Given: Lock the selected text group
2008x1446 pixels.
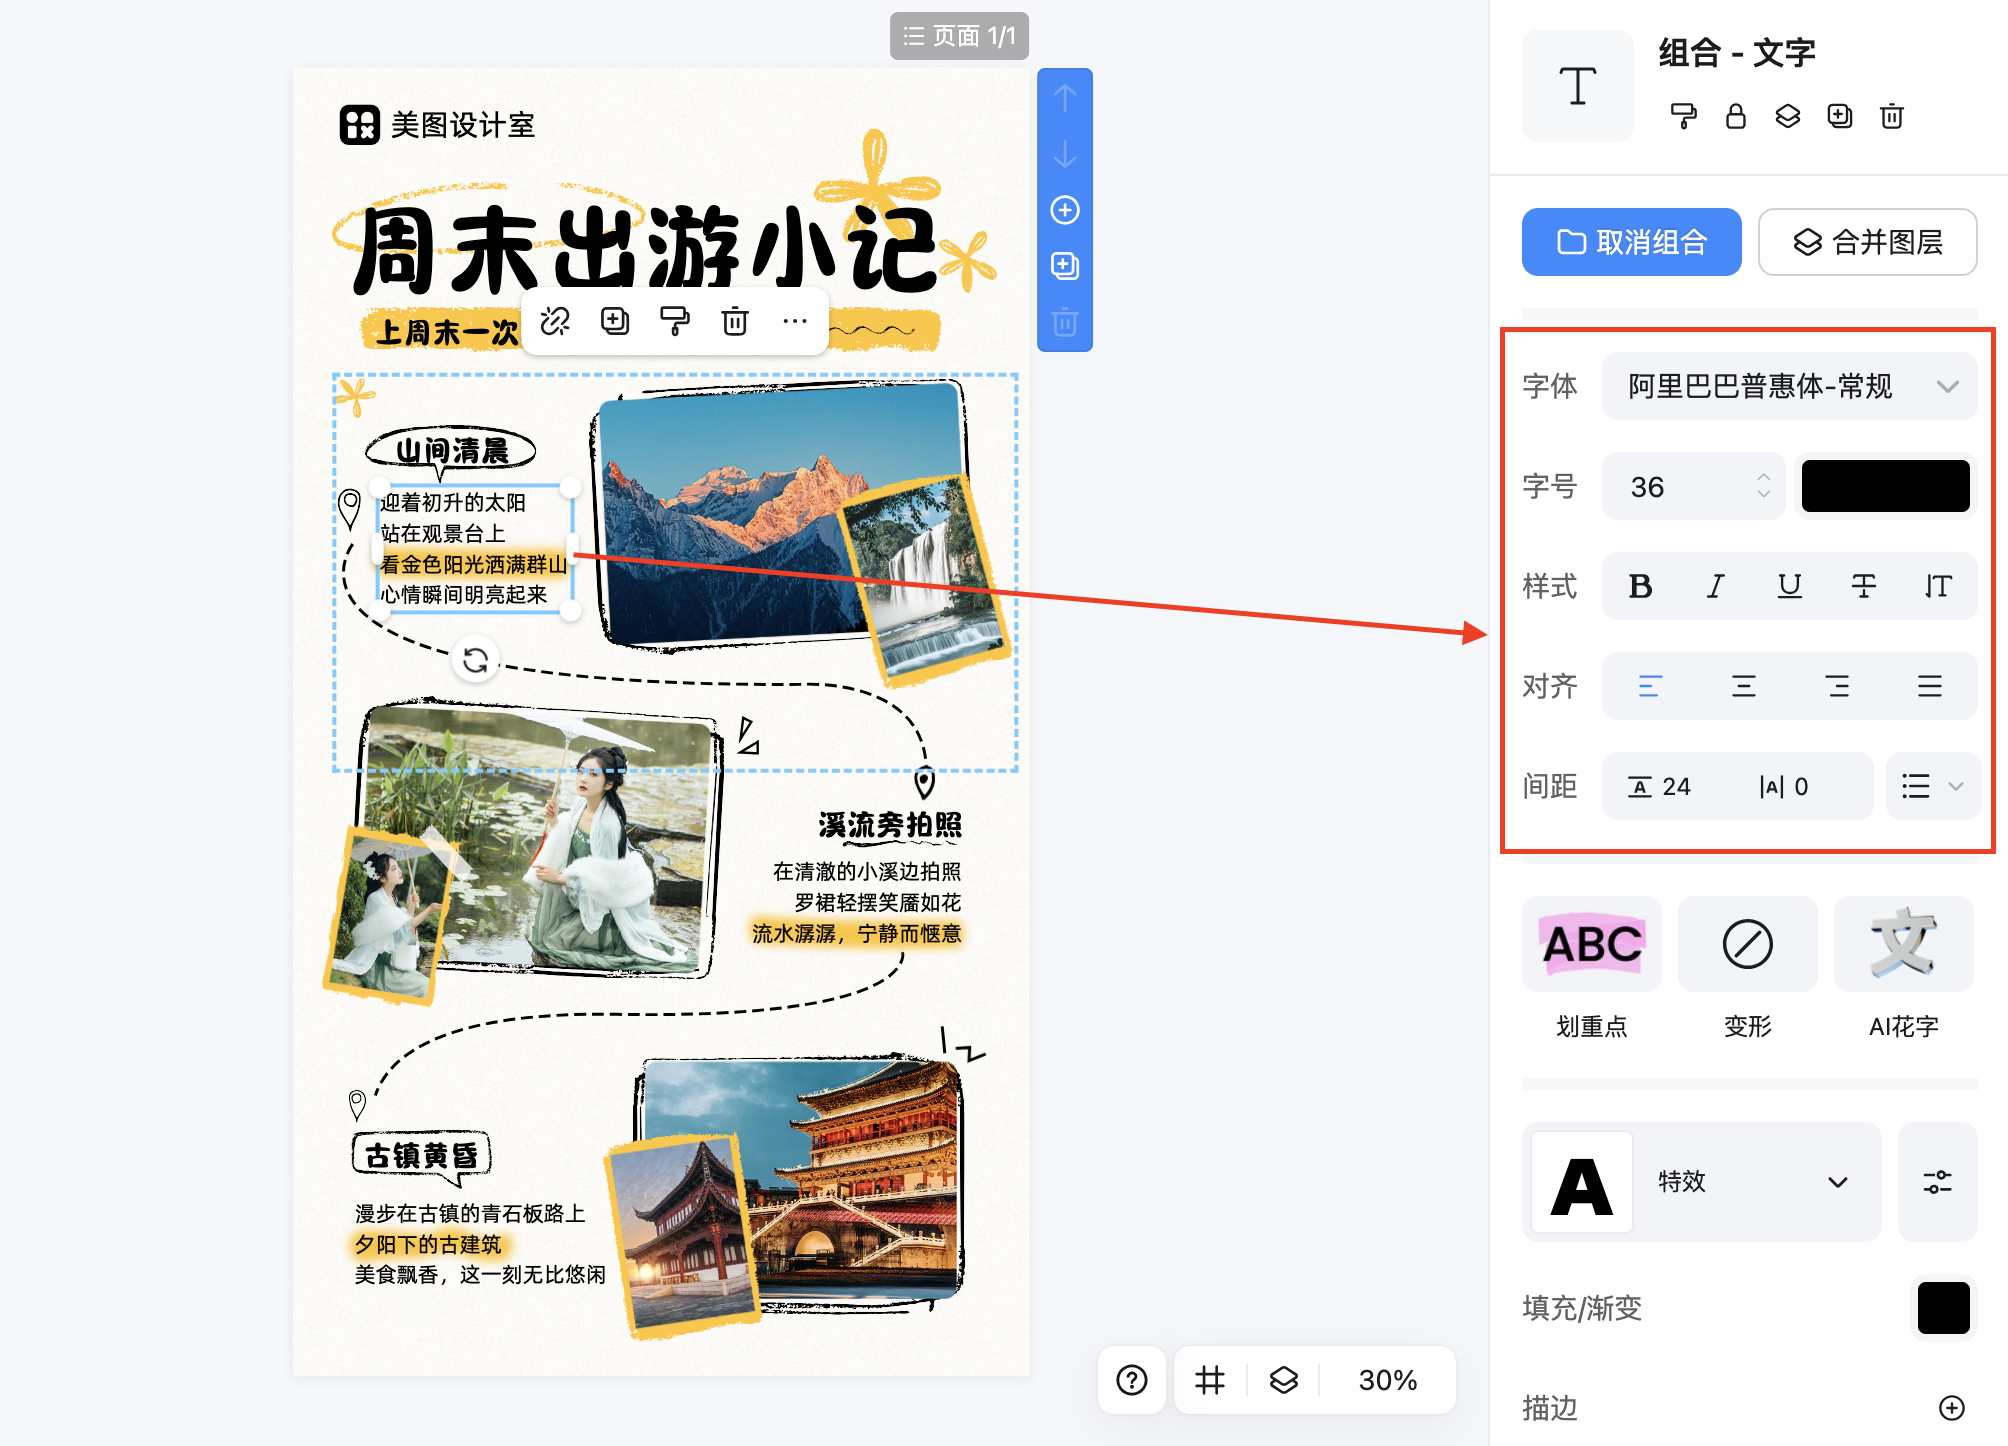Looking at the screenshot, I should pyautogui.click(x=1736, y=117).
